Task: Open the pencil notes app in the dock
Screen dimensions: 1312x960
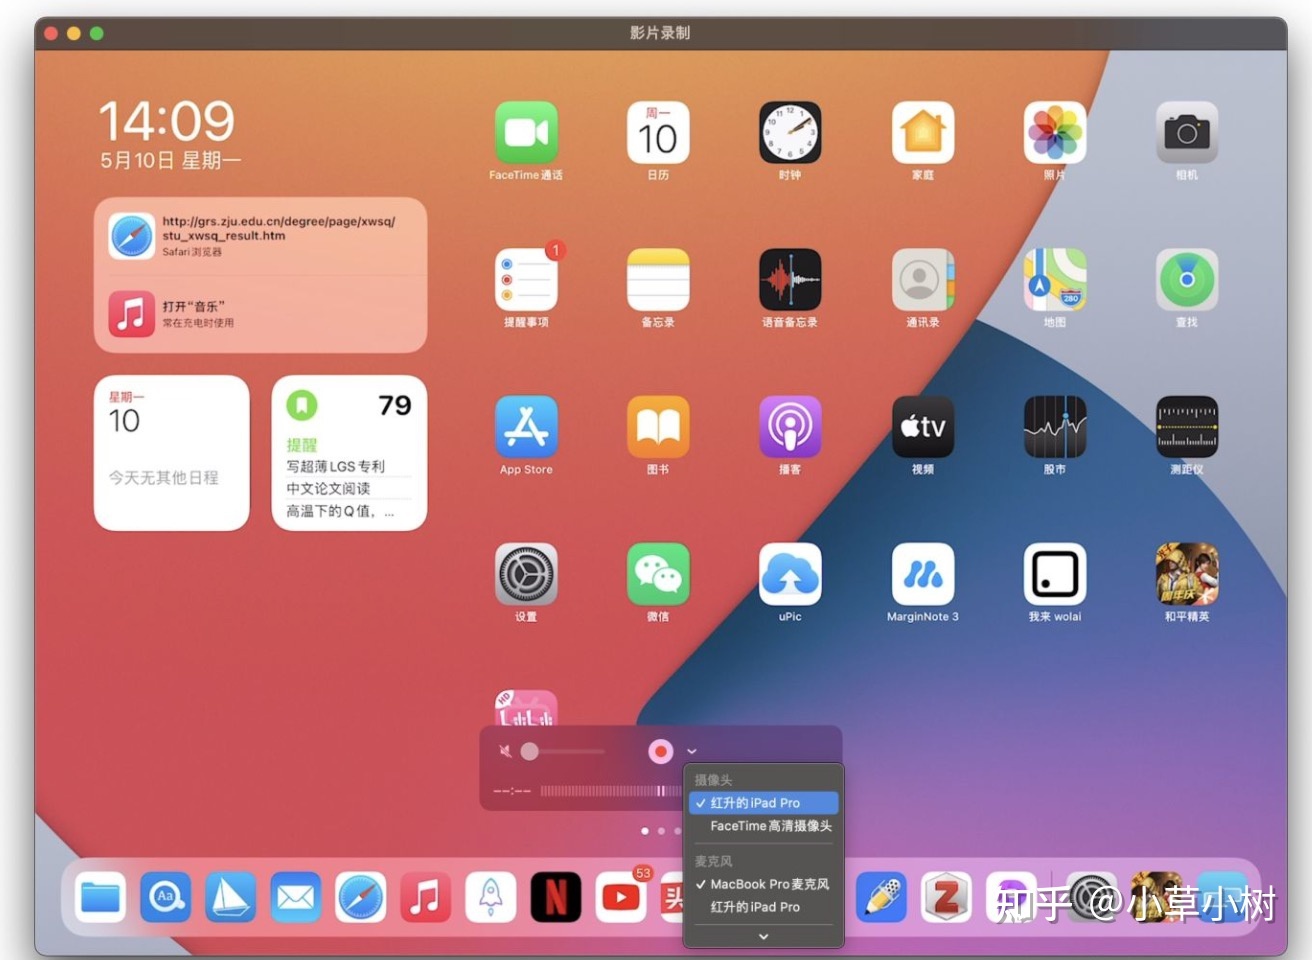Action: tap(881, 897)
